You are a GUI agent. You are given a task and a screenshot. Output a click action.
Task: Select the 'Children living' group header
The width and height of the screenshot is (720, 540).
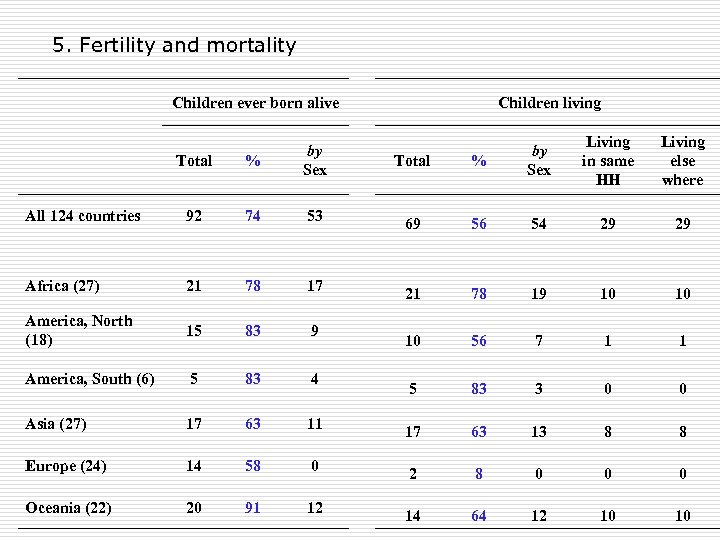click(549, 102)
